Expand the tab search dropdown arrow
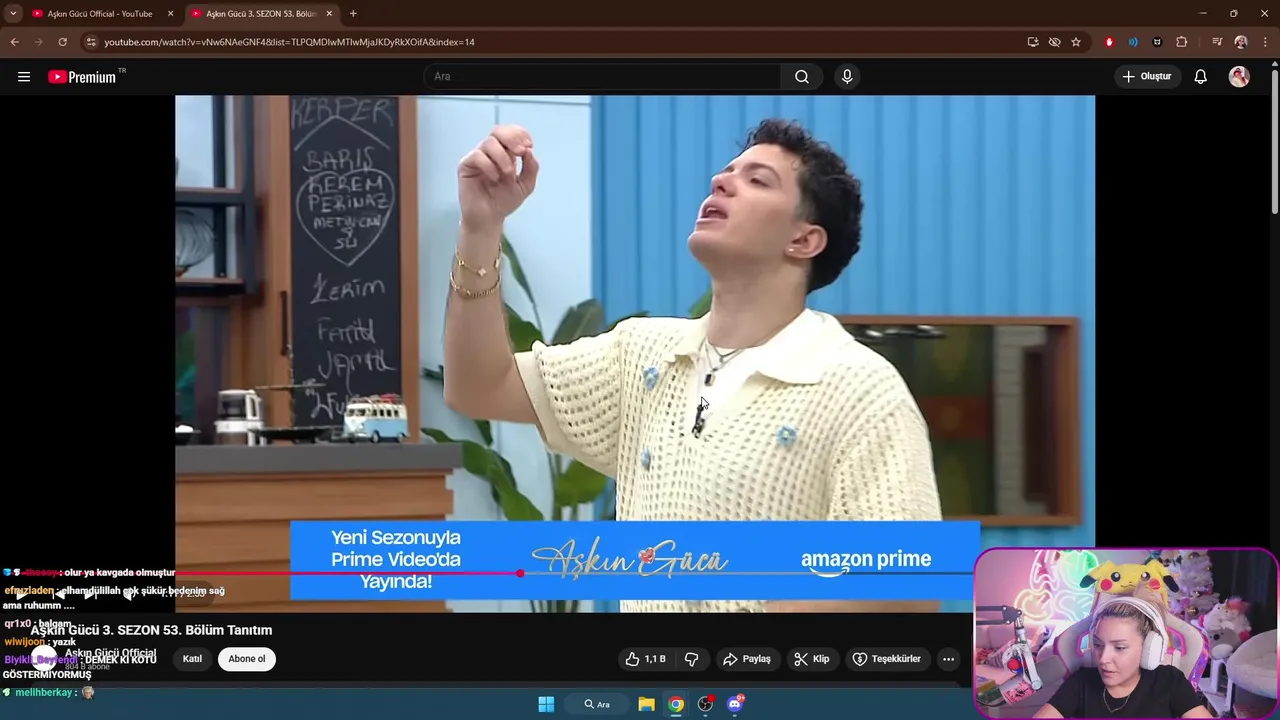Screen dimensions: 1280x720 pyautogui.click(x=13, y=14)
